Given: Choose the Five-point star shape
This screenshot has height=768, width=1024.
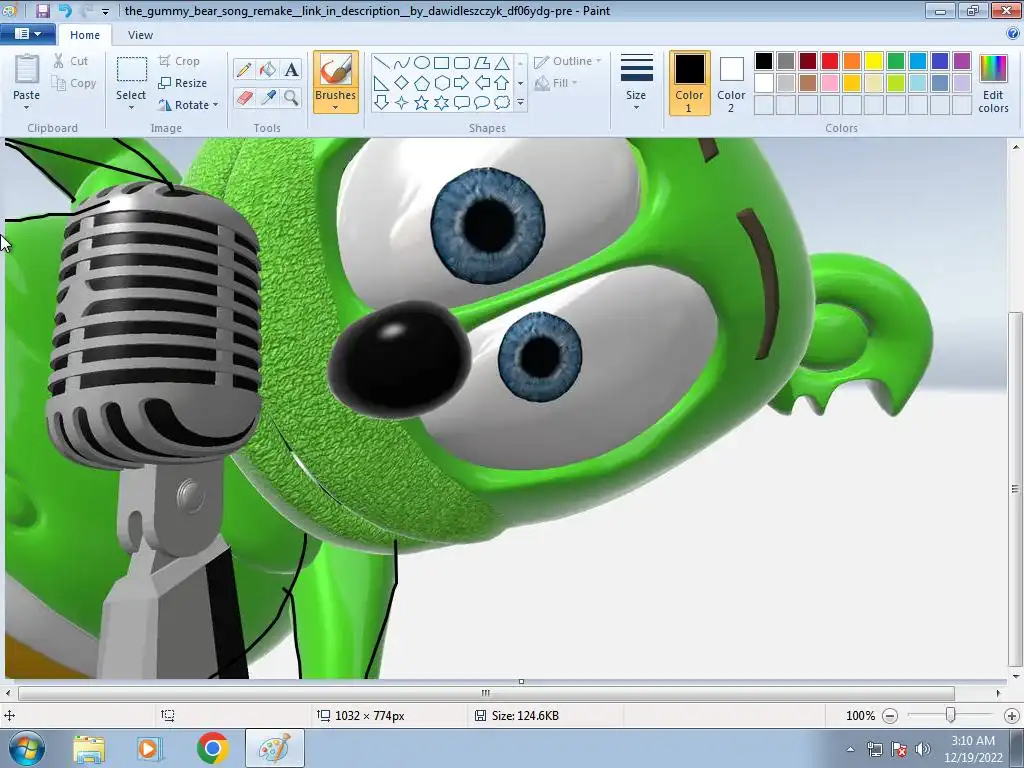Looking at the screenshot, I should coord(422,103).
